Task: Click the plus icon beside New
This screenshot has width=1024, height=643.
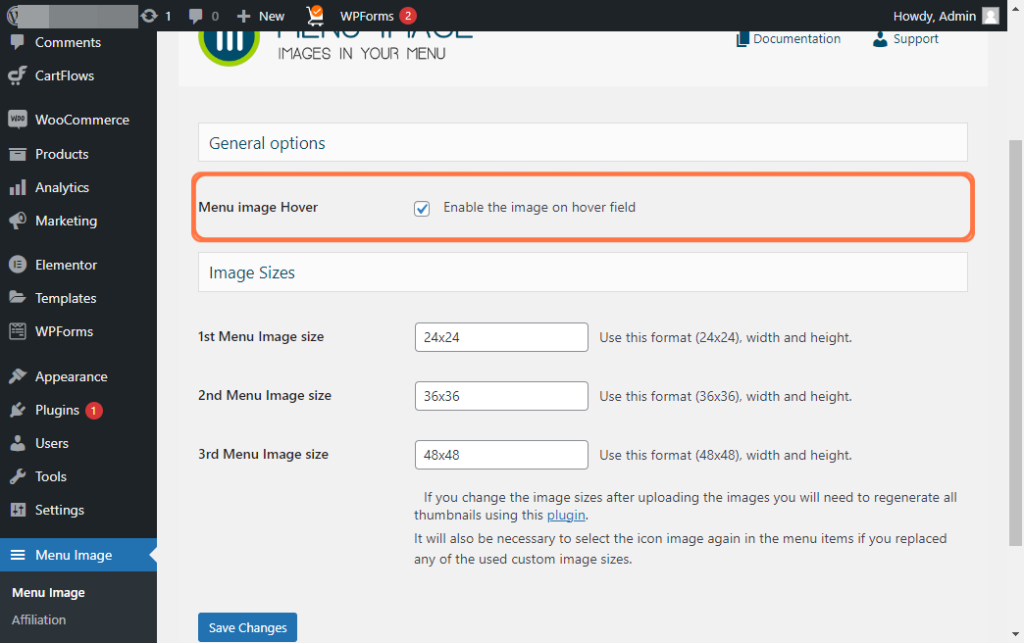Action: click(244, 16)
